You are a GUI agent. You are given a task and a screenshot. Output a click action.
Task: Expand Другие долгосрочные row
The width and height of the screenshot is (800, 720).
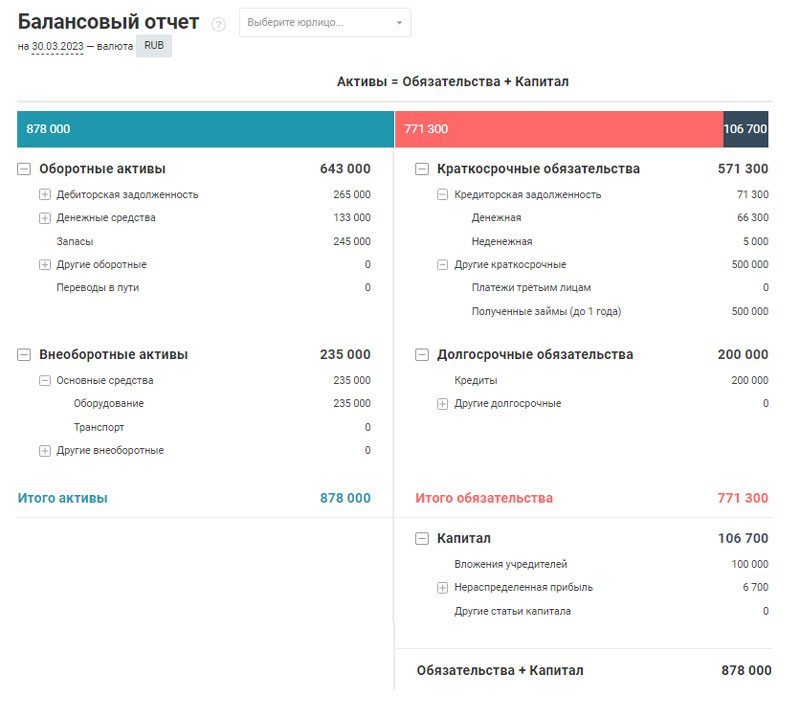[442, 404]
